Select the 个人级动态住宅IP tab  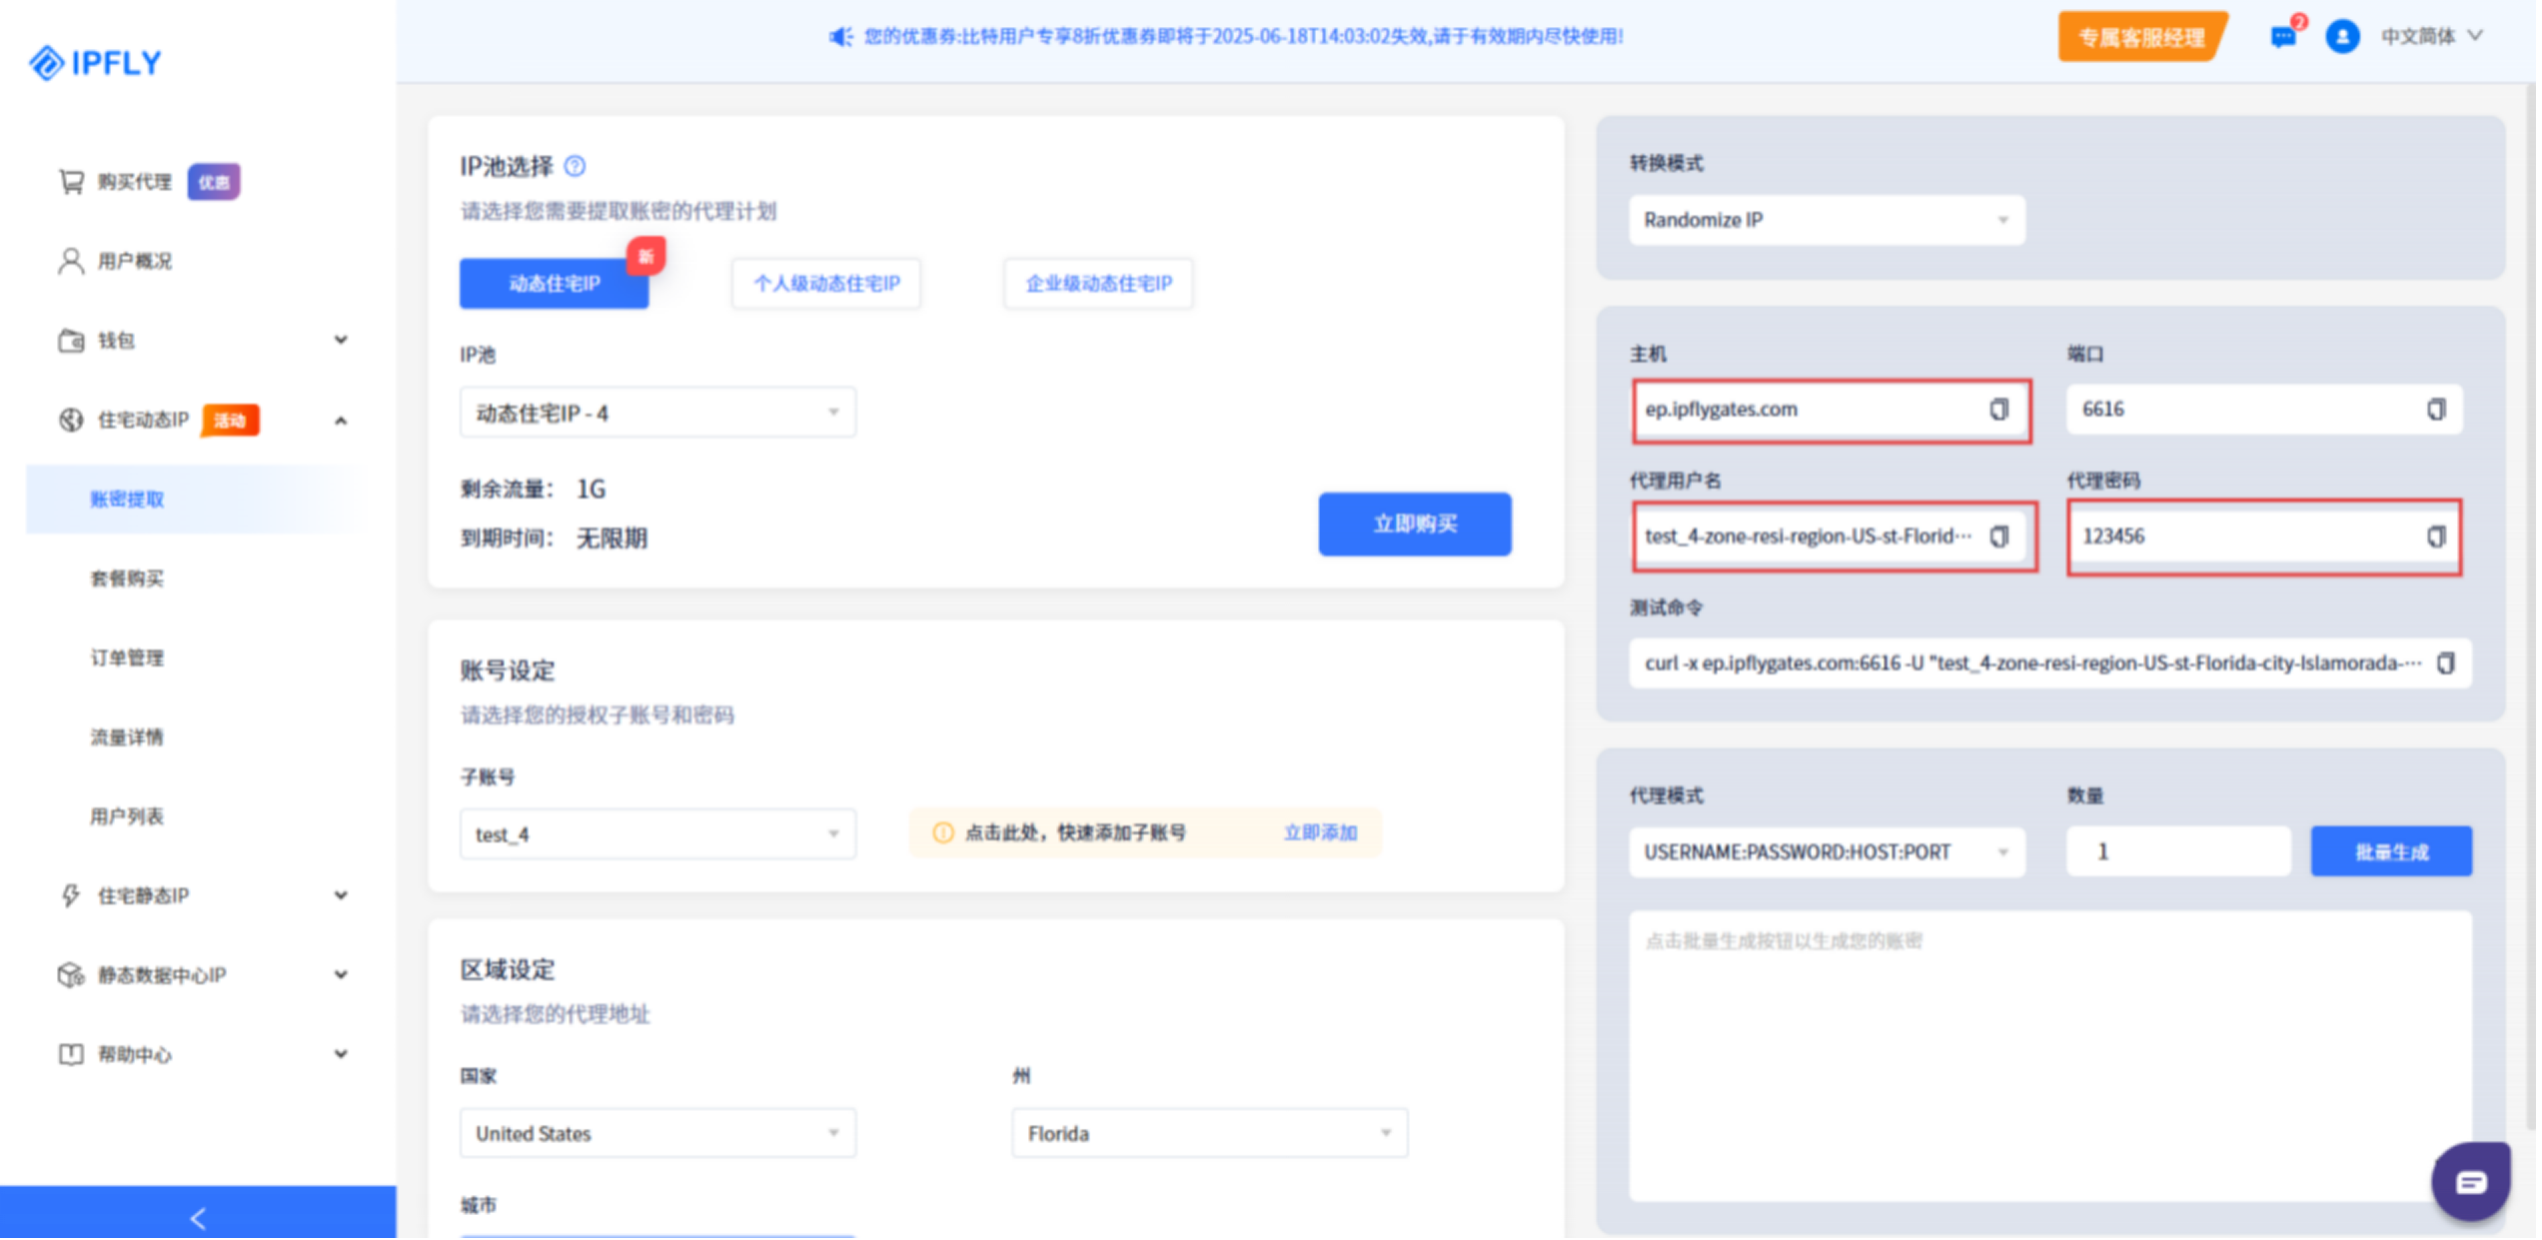[x=828, y=284]
